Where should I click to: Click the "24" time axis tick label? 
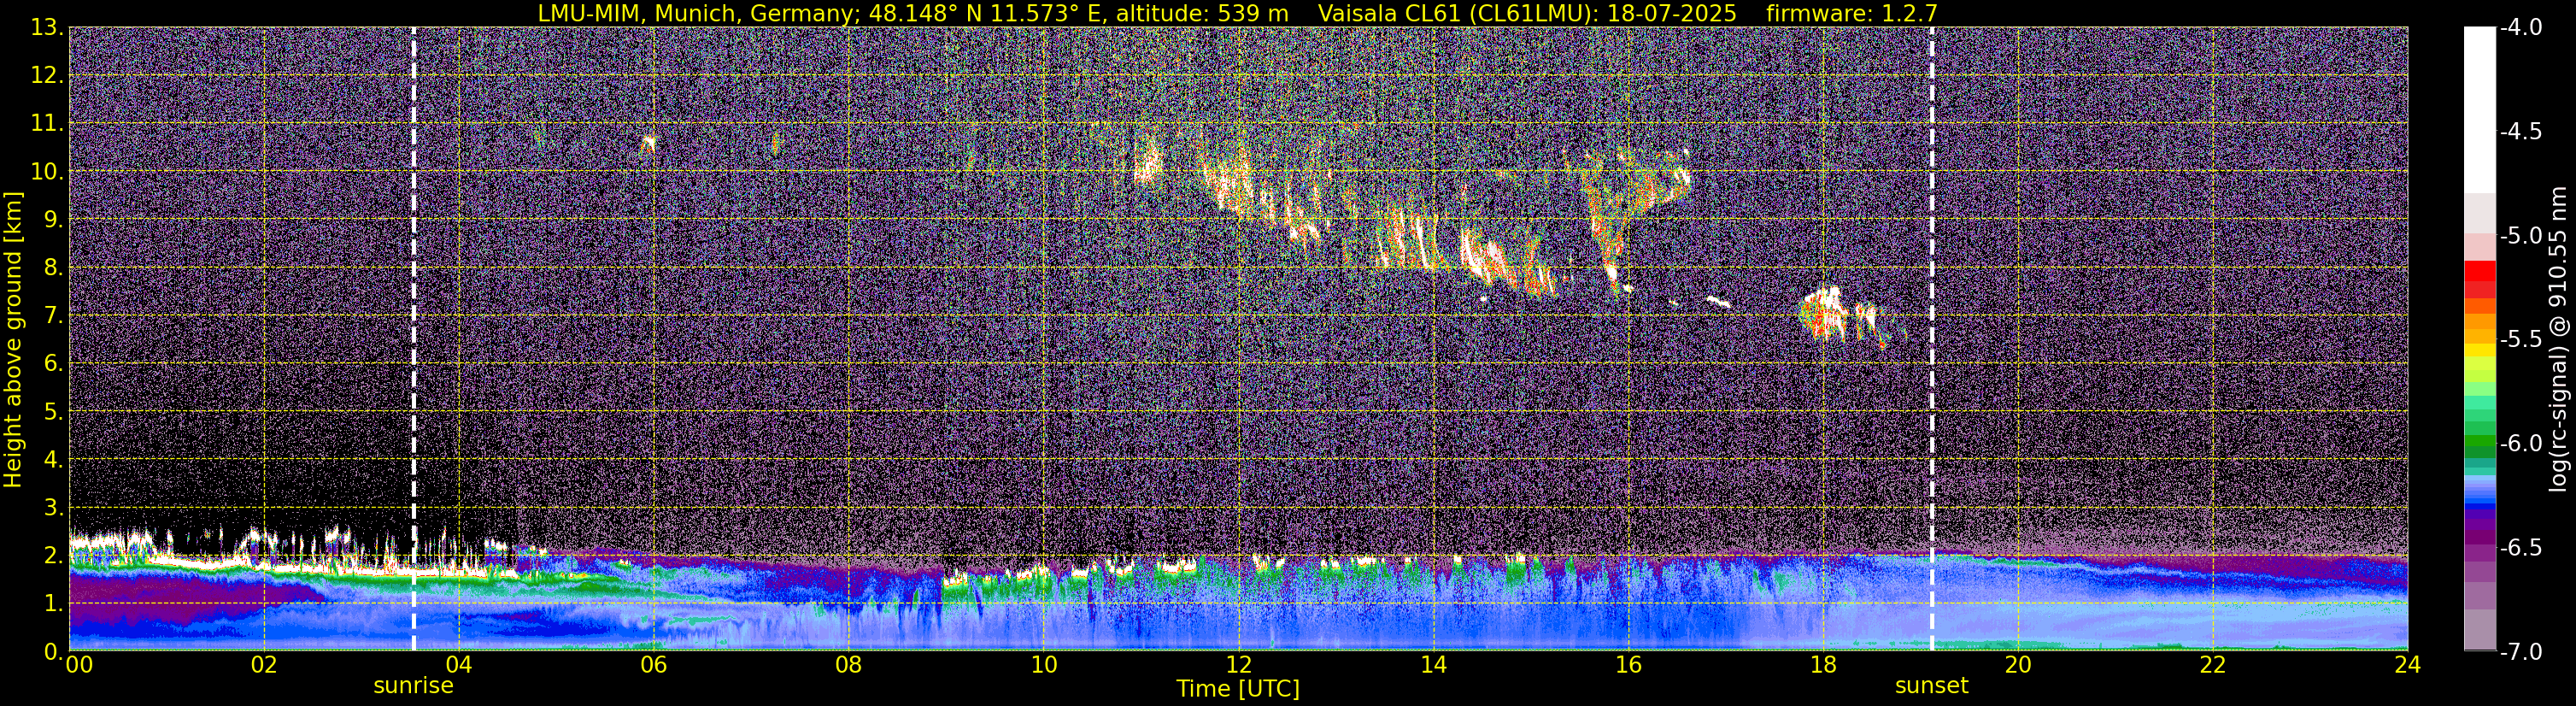pos(2407,665)
